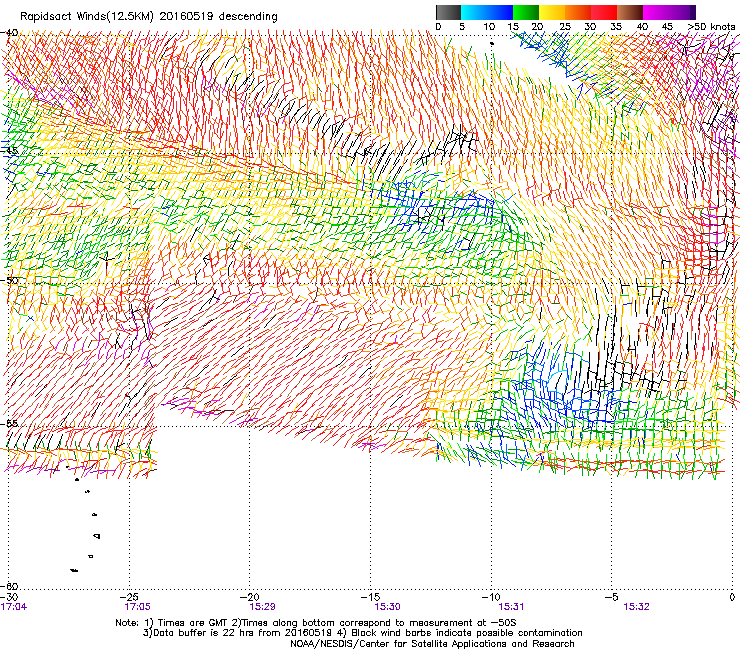Screen dimensions: 740x650
Task: Click the time stamp '17:05'
Action: tap(137, 607)
